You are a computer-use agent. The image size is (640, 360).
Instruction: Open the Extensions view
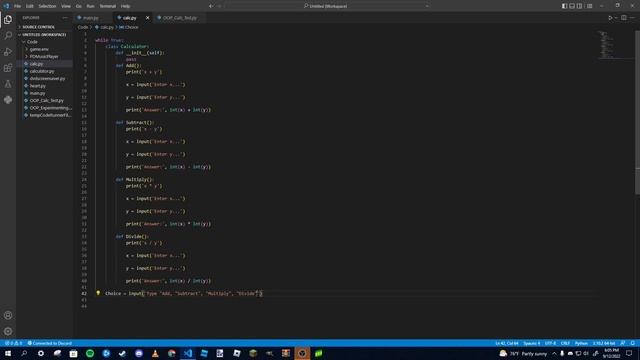pos(8,68)
